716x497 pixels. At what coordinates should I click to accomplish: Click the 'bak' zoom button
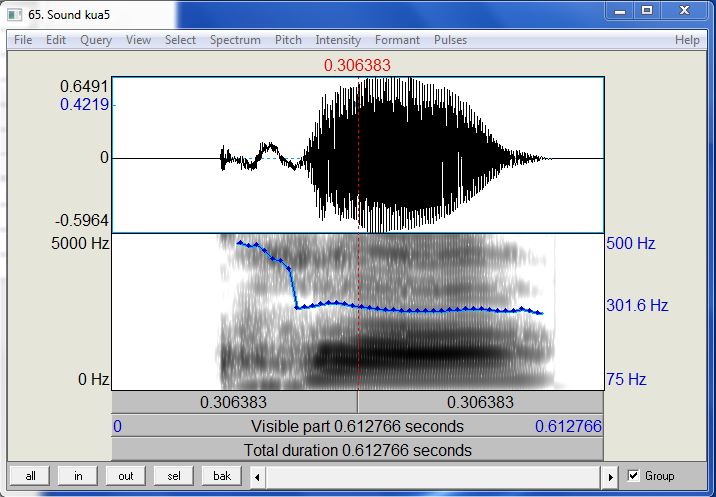[x=222, y=476]
